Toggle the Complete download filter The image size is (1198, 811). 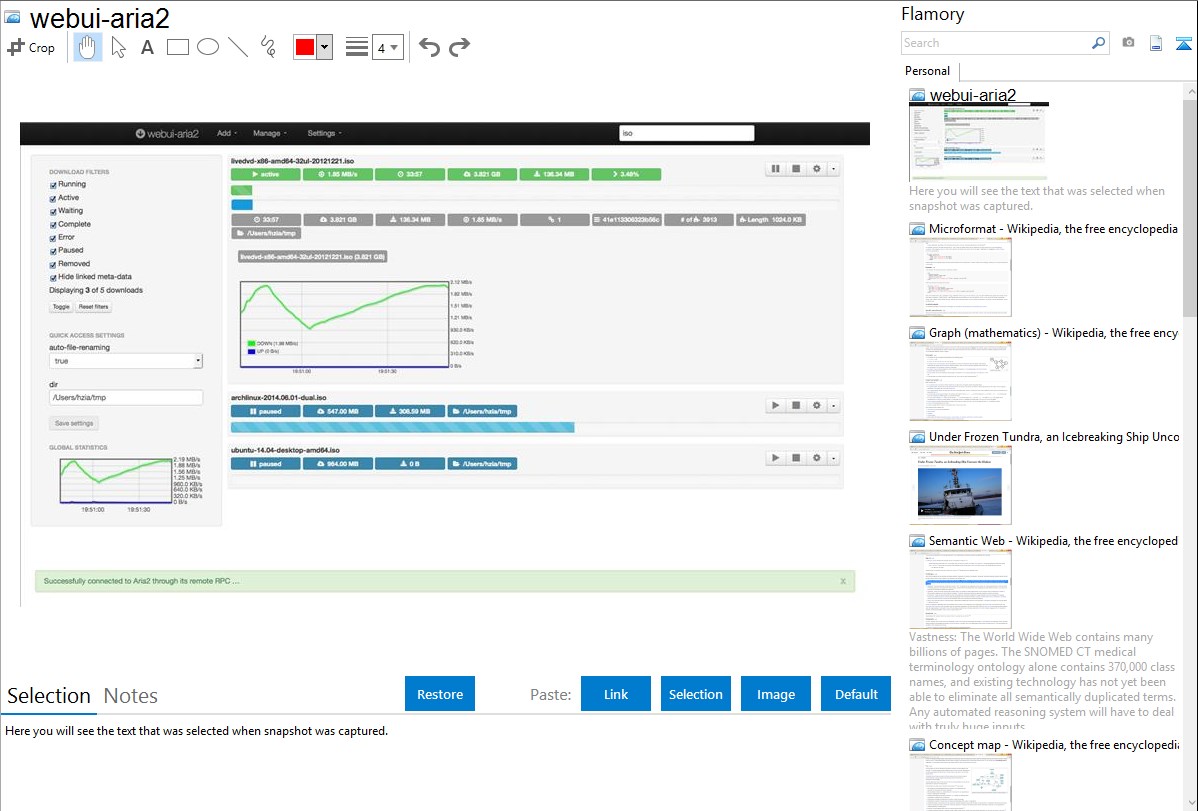tap(53, 225)
